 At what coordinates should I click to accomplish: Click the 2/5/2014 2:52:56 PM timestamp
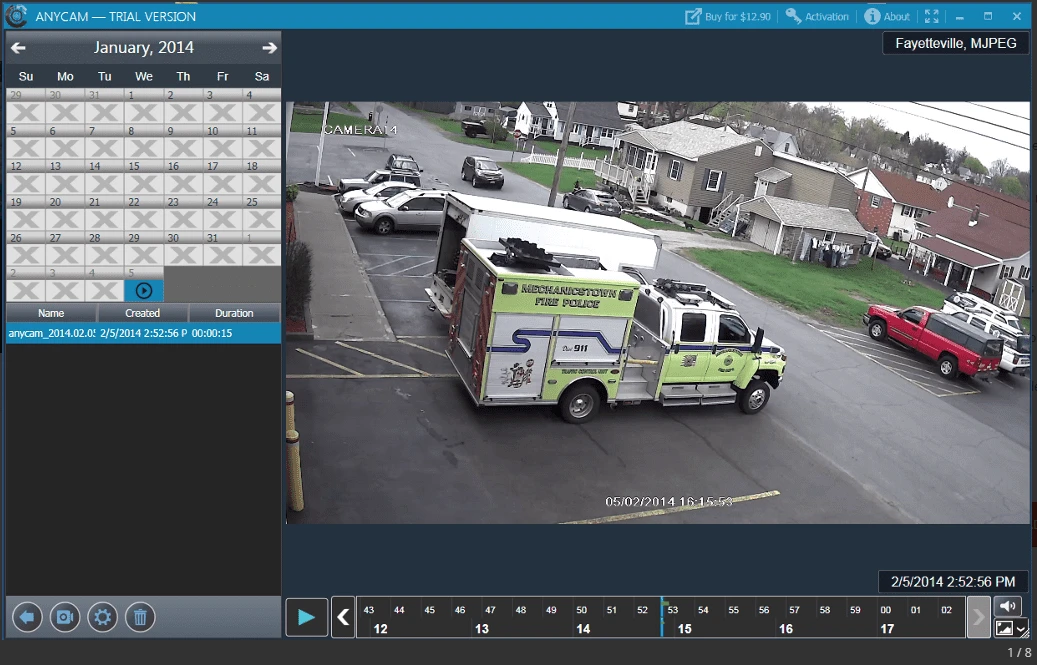953,582
